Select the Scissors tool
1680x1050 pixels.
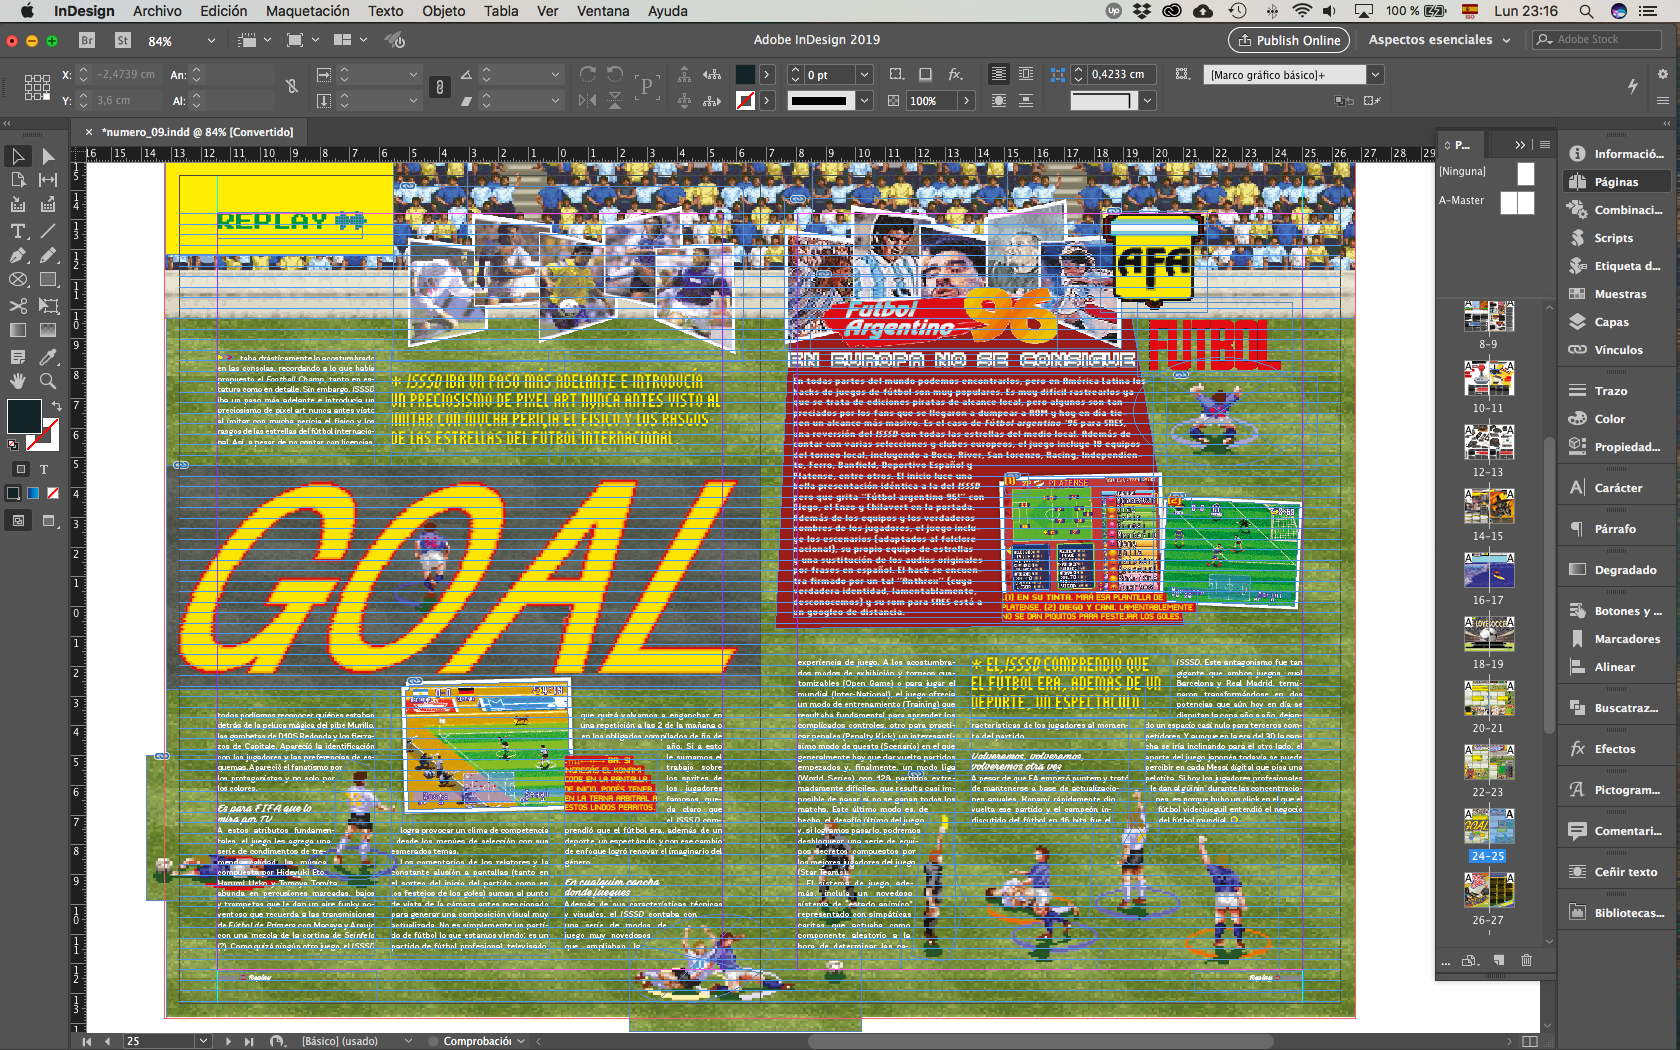coord(18,306)
